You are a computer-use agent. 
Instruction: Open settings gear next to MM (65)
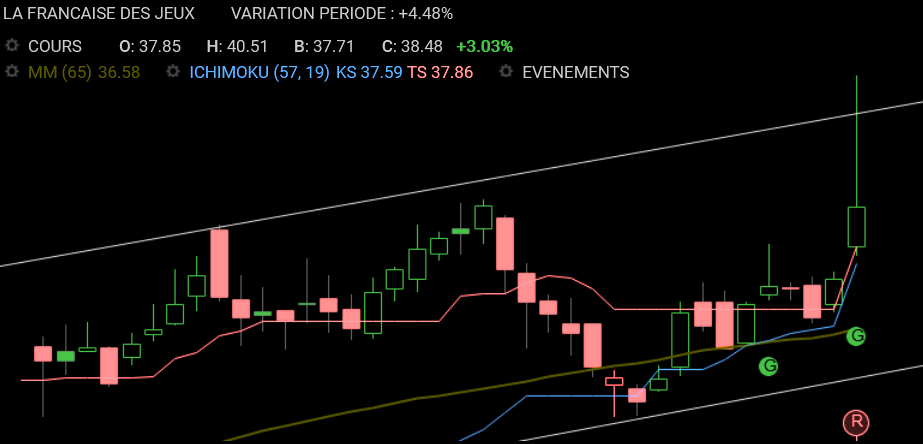(12, 72)
